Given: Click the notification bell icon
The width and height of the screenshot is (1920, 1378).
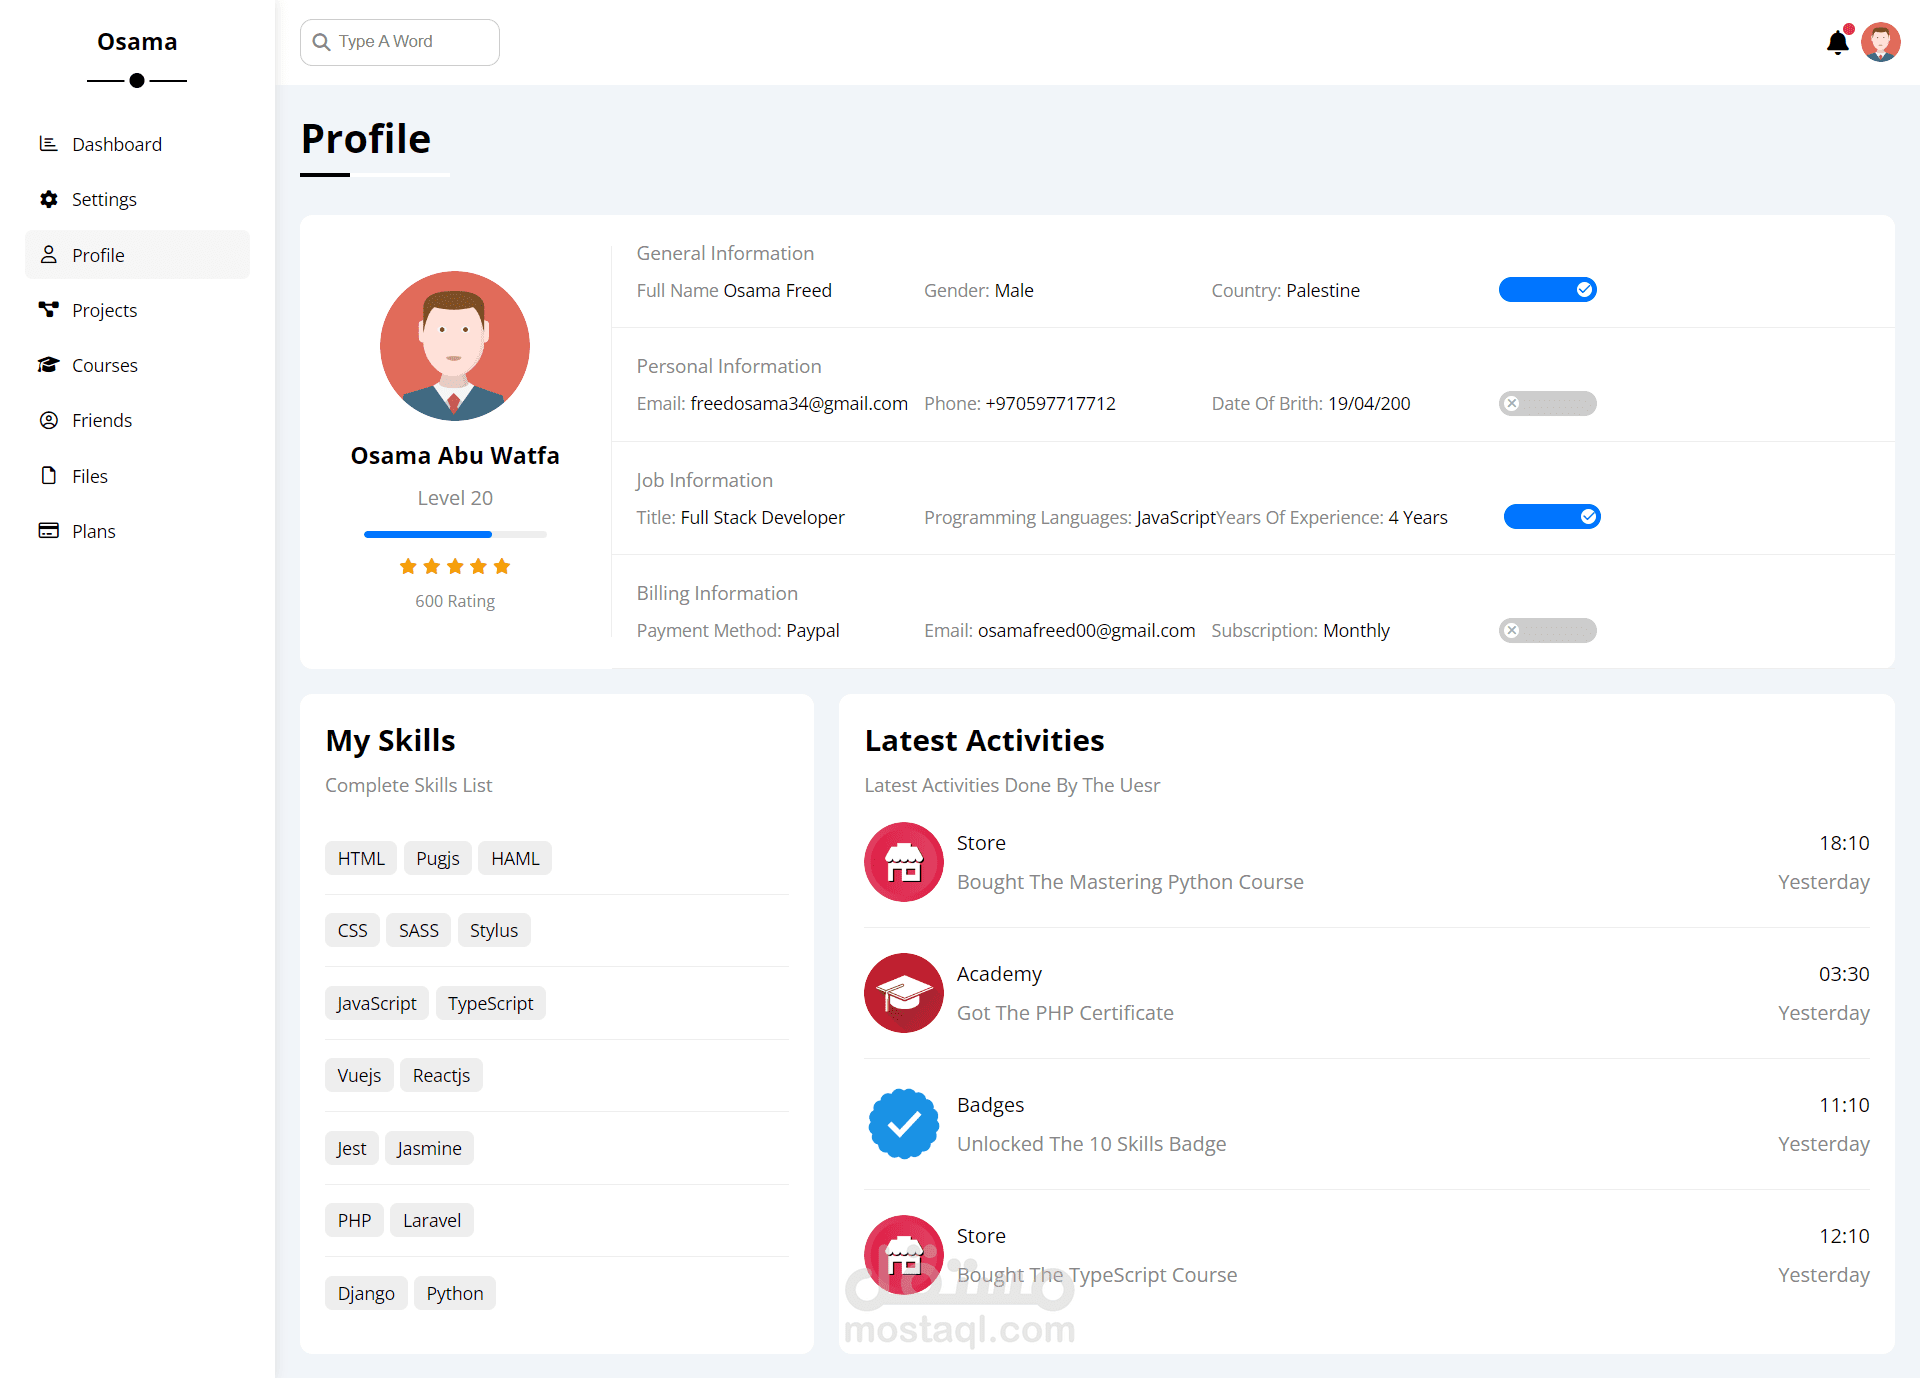Looking at the screenshot, I should pos(1837,42).
